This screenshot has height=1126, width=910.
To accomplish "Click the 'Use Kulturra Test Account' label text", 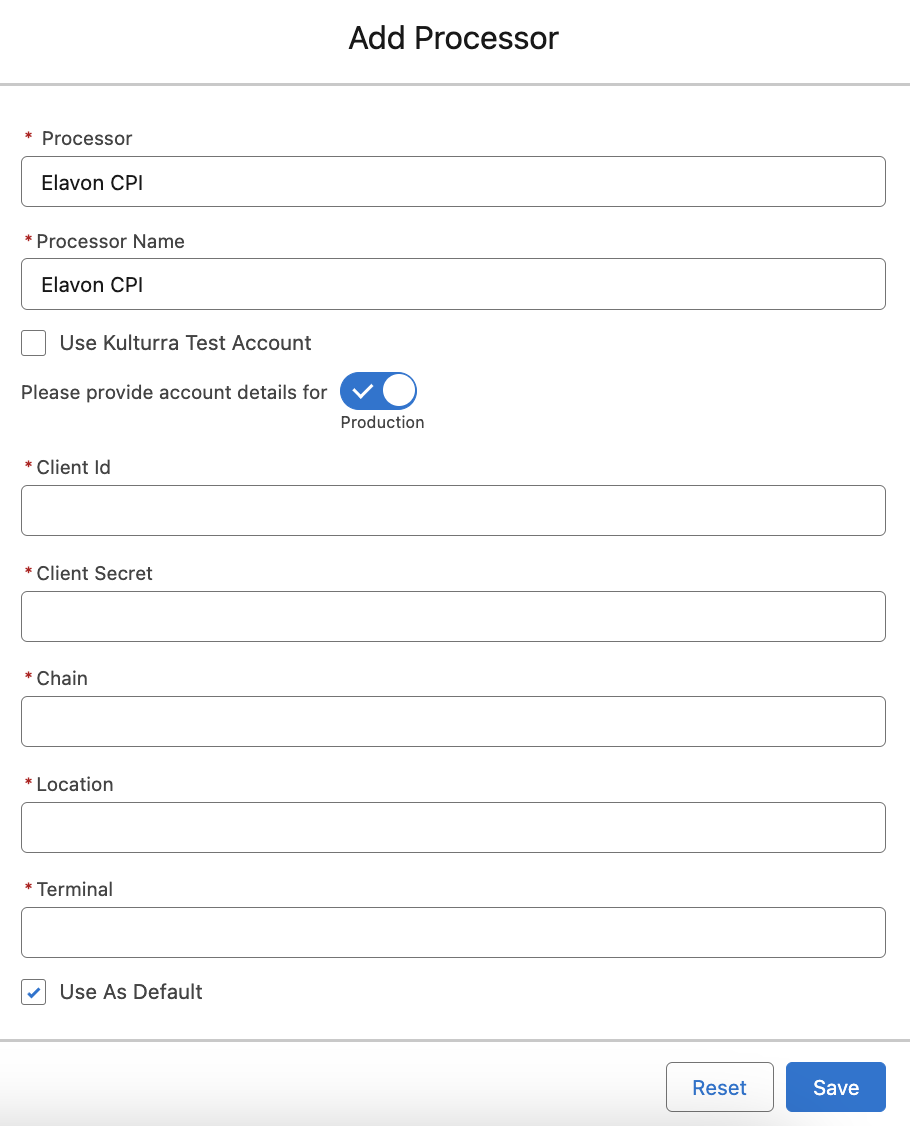I will coord(186,343).
